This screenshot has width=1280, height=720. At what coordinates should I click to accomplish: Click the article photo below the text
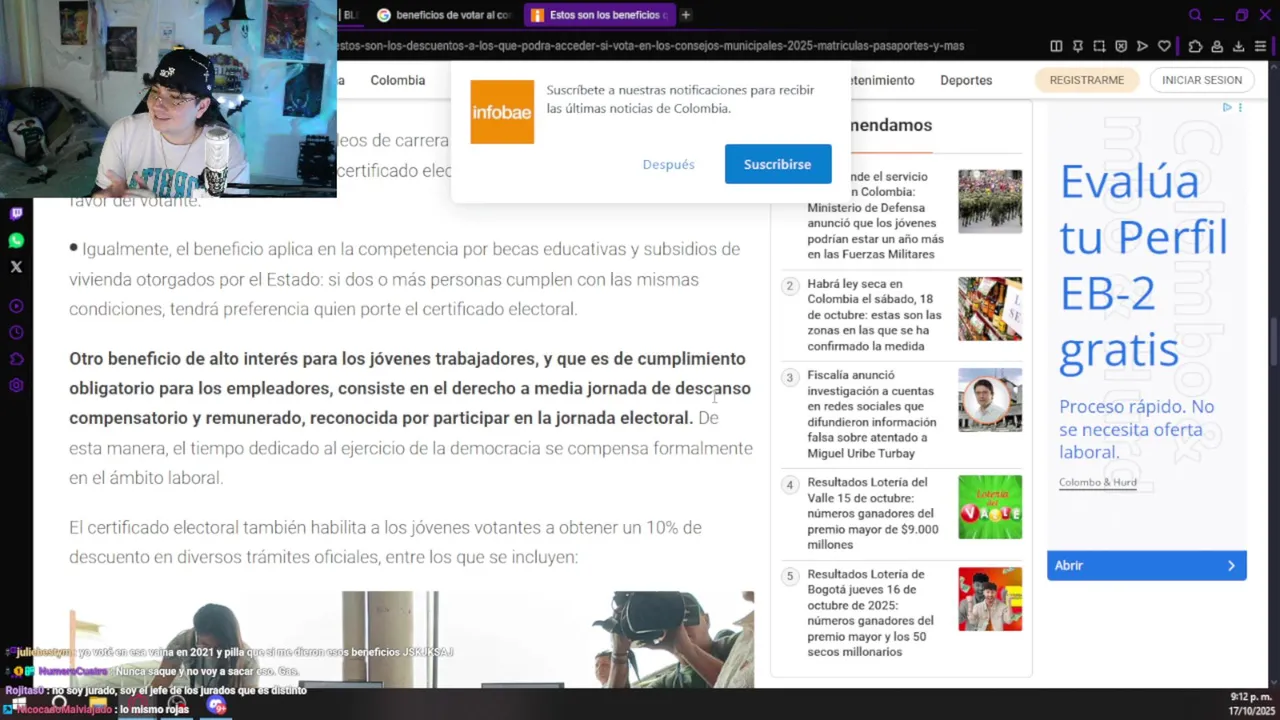click(x=411, y=638)
